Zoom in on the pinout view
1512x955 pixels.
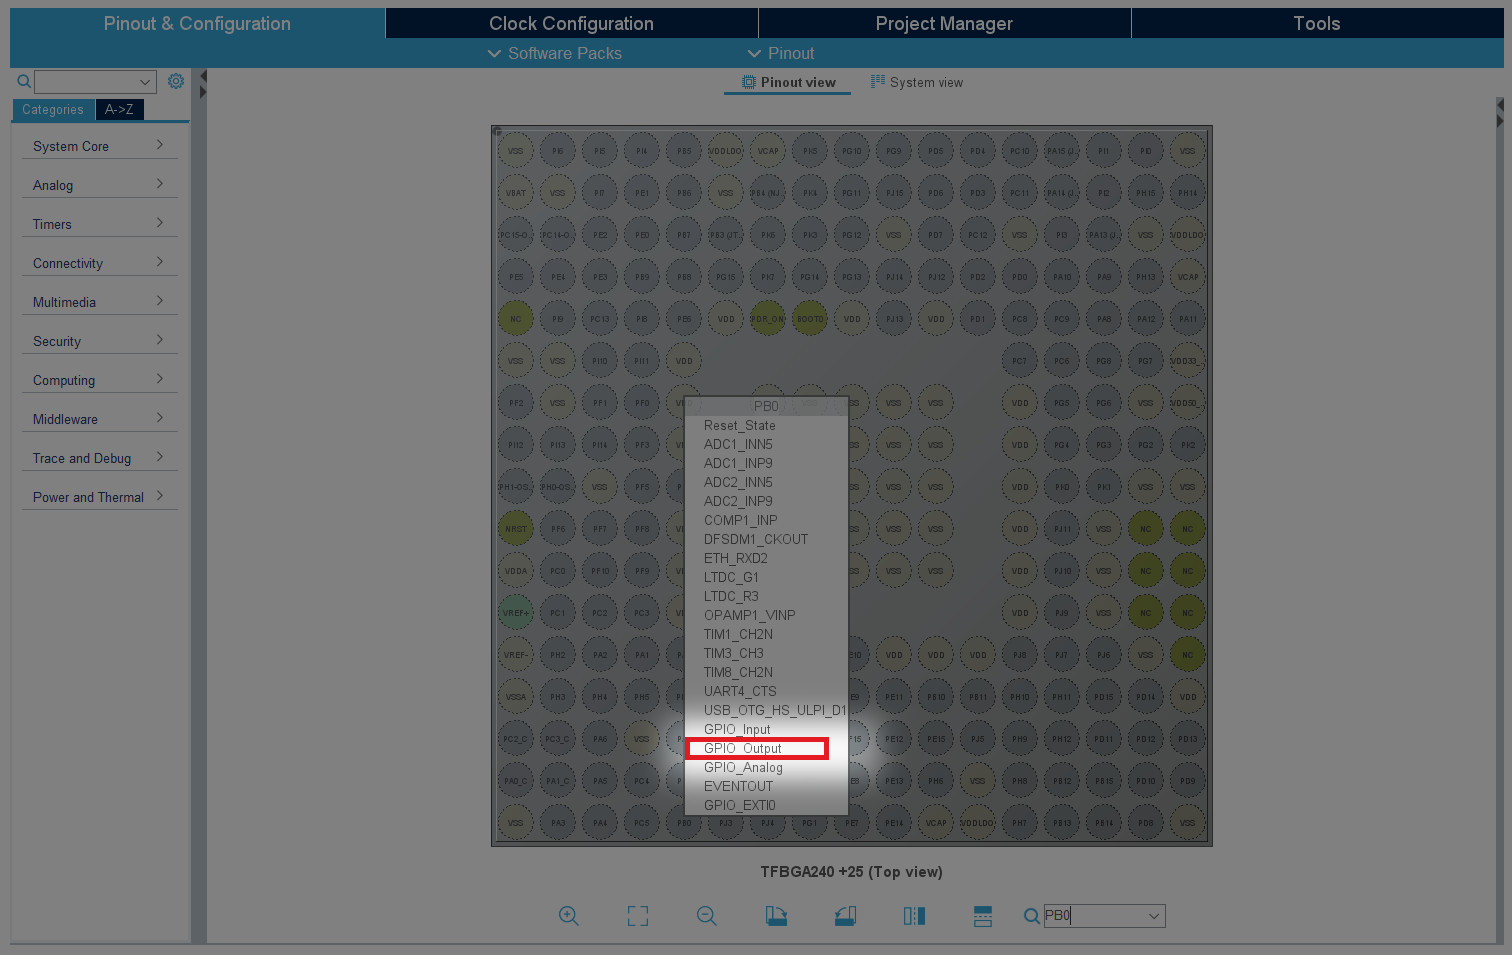tap(568, 915)
